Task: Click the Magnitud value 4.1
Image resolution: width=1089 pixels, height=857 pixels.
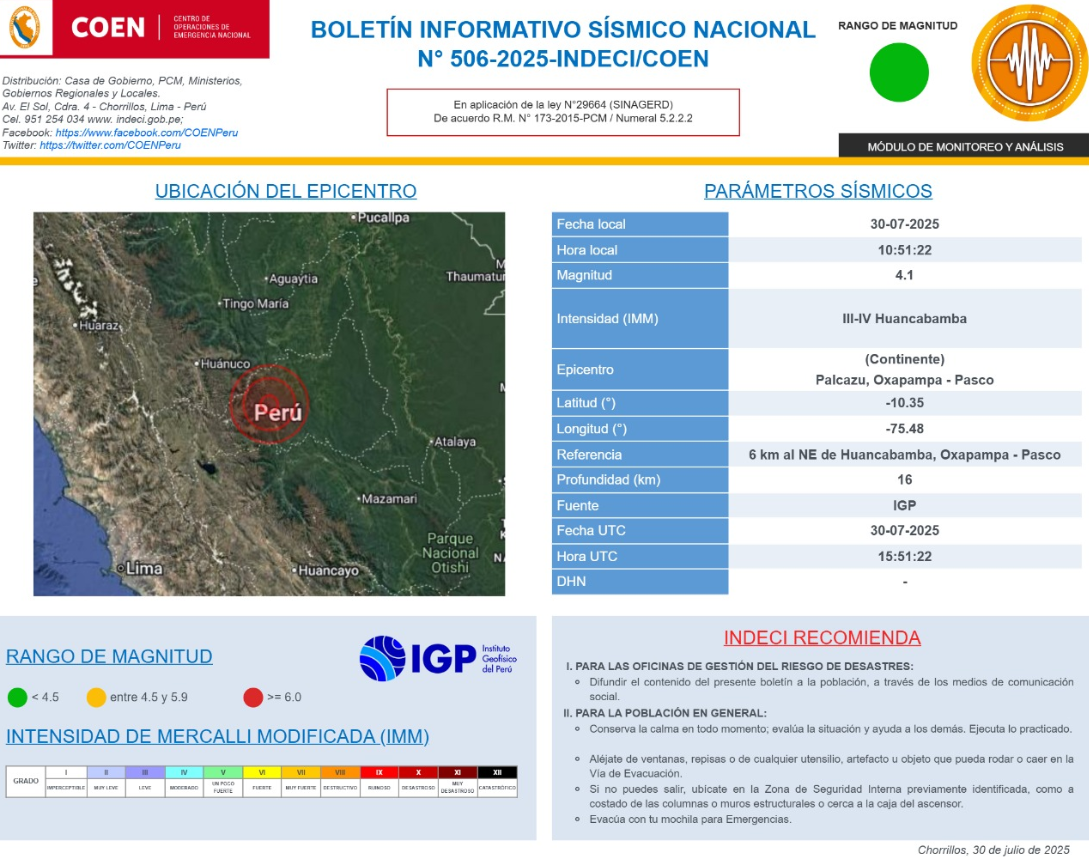Action: point(904,275)
